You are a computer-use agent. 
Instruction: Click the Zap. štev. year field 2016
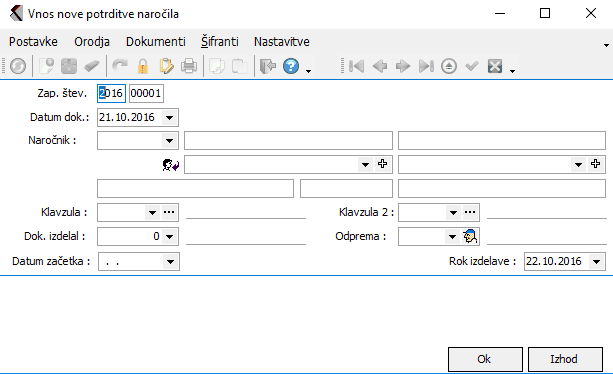pos(111,93)
